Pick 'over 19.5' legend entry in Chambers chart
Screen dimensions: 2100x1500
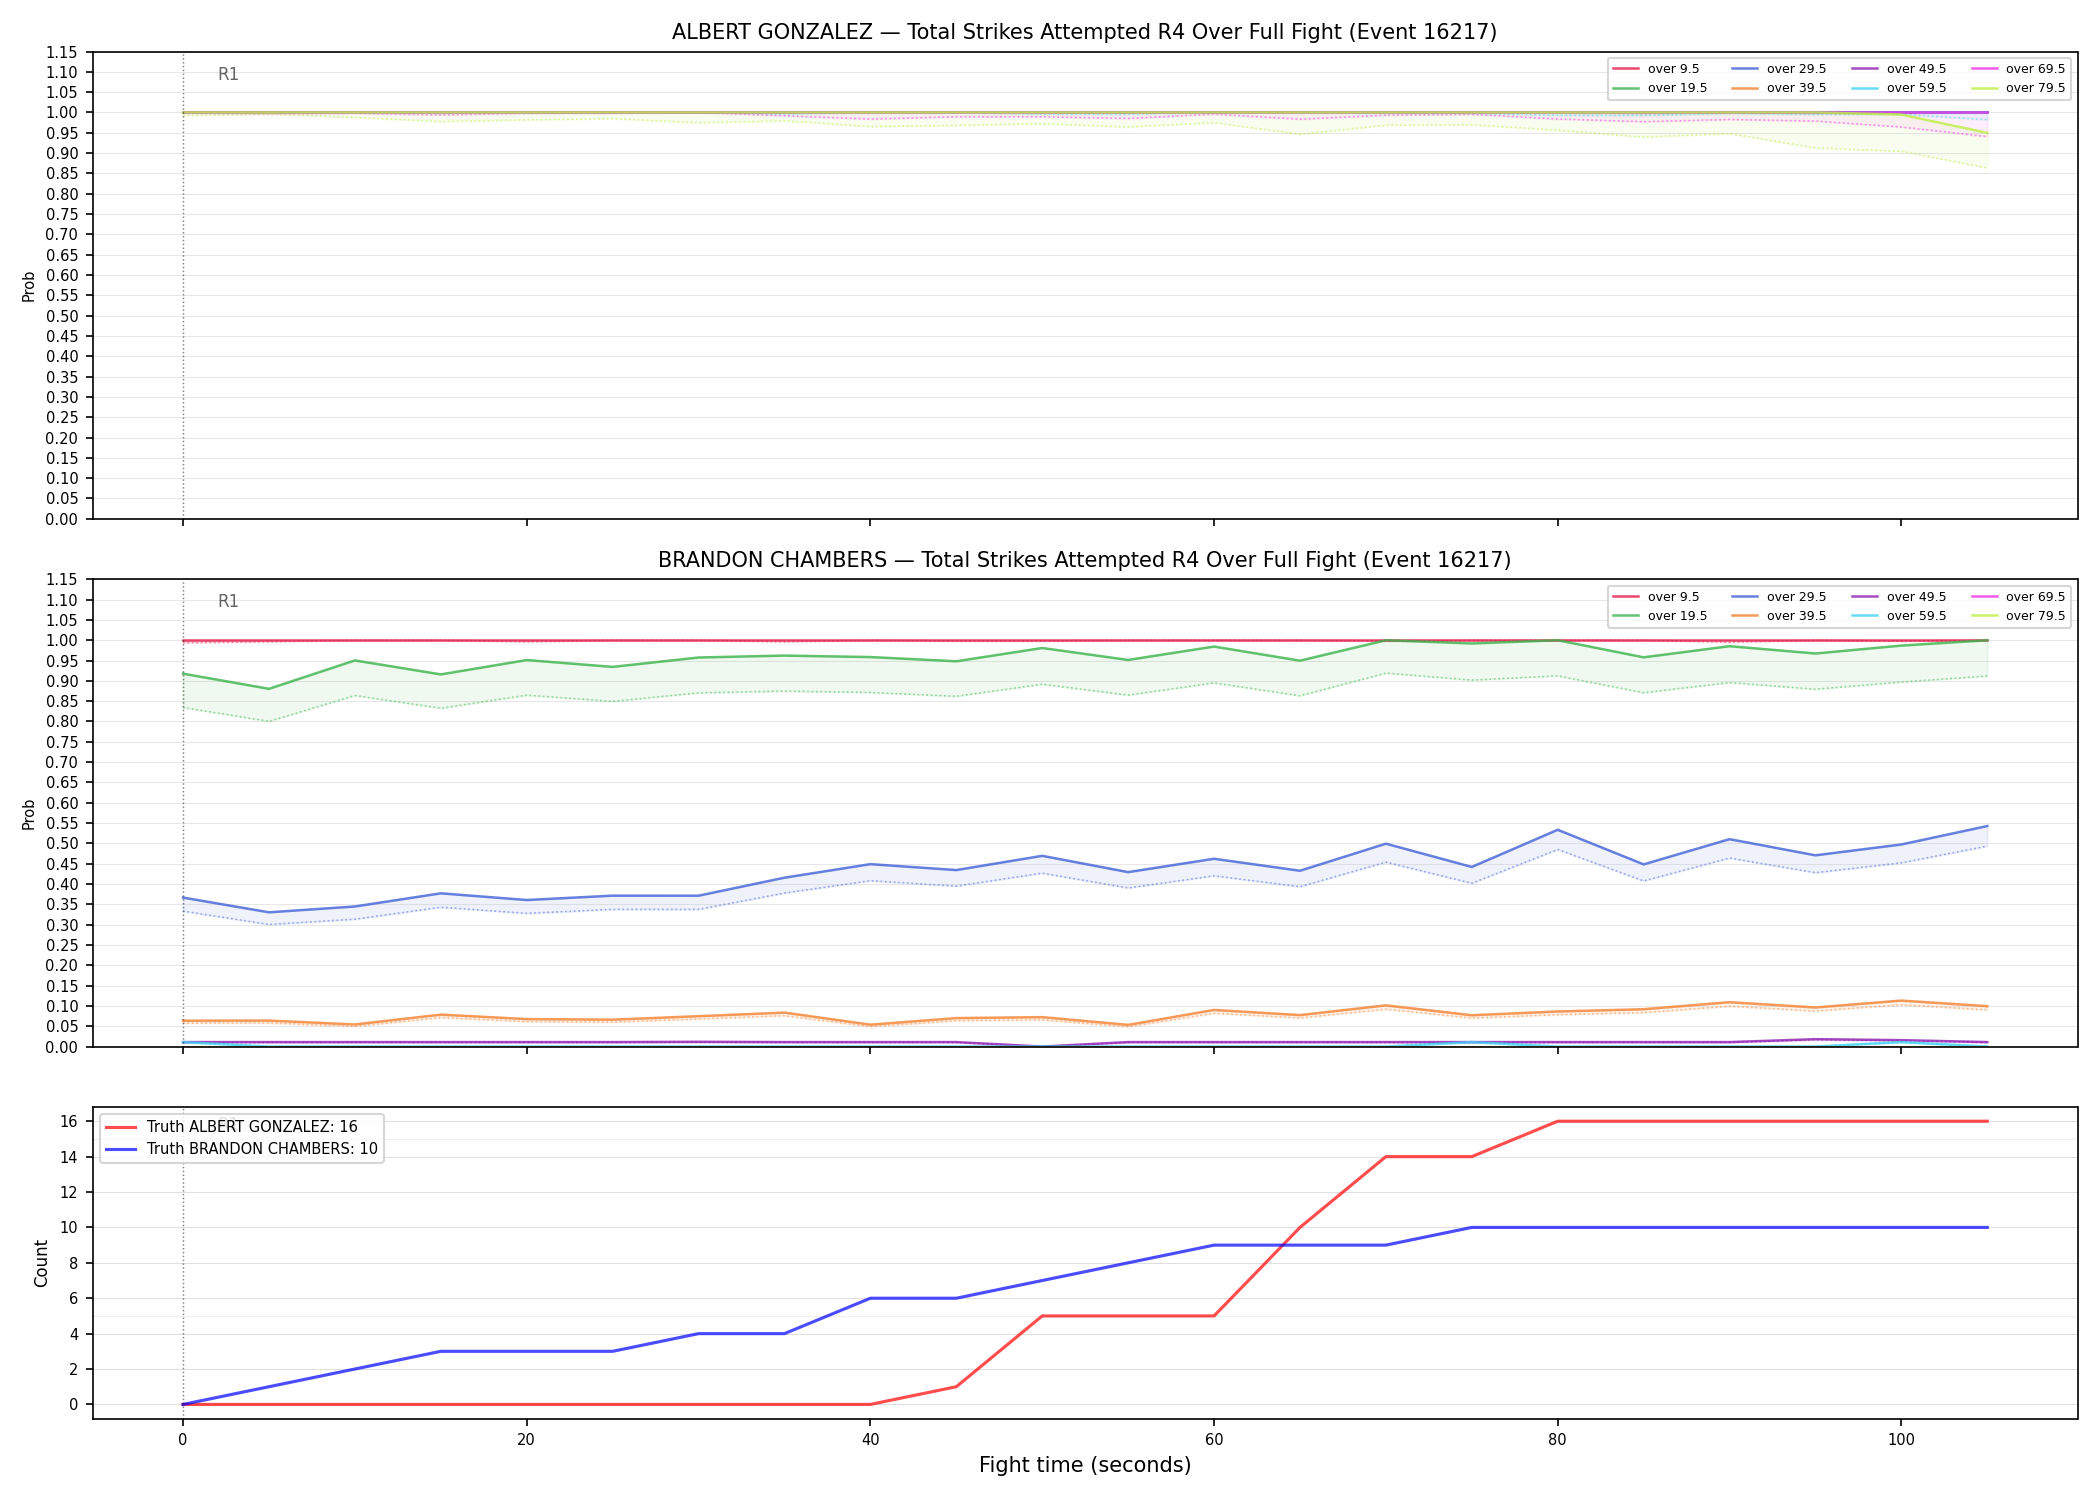click(1660, 616)
